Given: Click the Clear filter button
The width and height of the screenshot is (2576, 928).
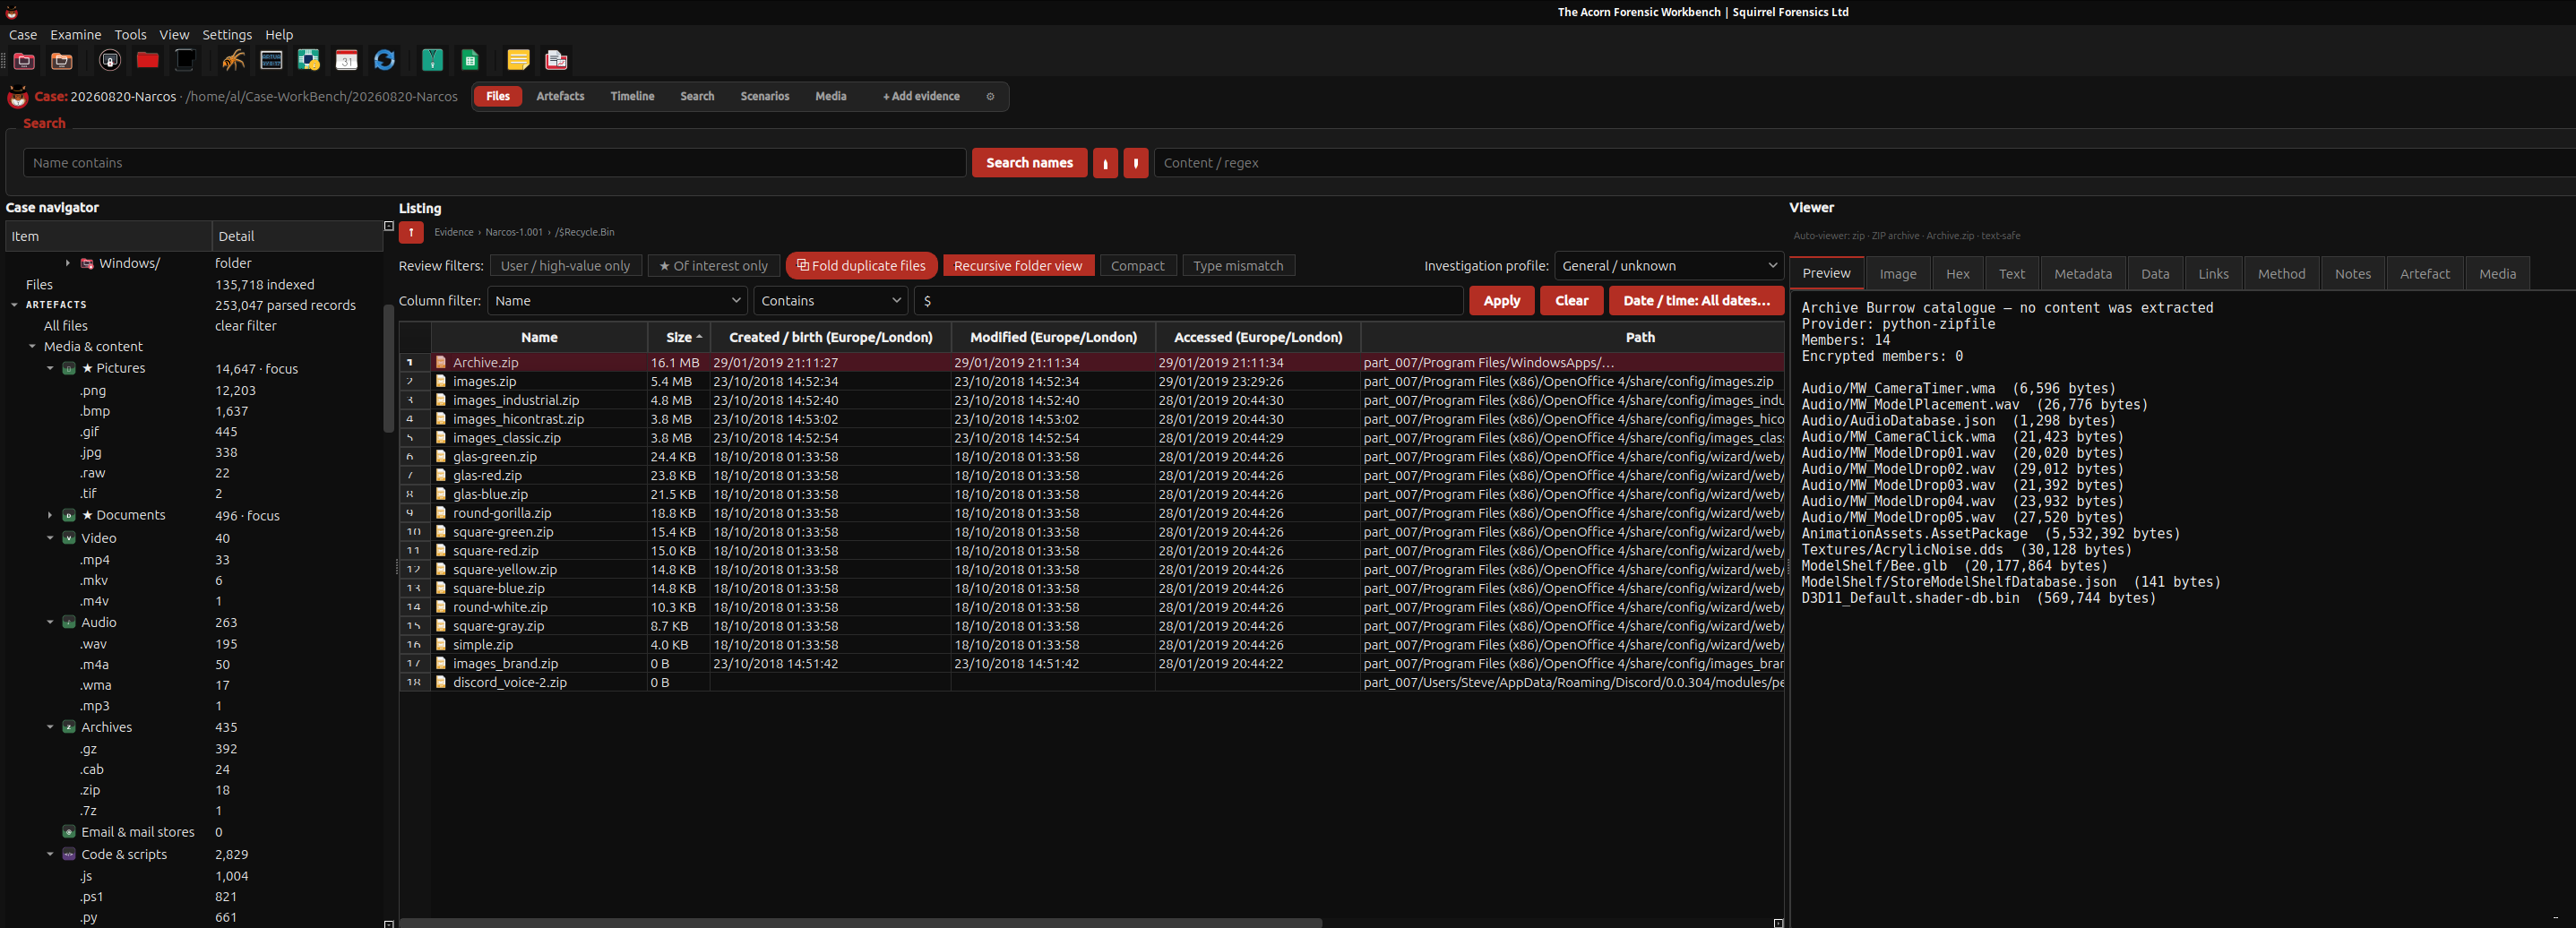Looking at the screenshot, I should click(x=1571, y=301).
